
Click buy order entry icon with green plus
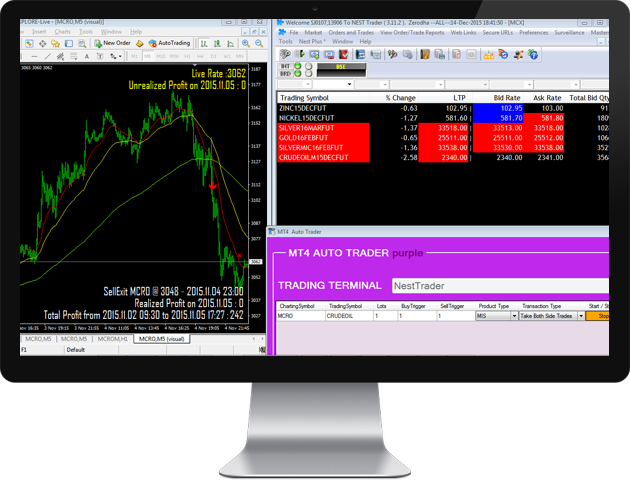(314, 54)
